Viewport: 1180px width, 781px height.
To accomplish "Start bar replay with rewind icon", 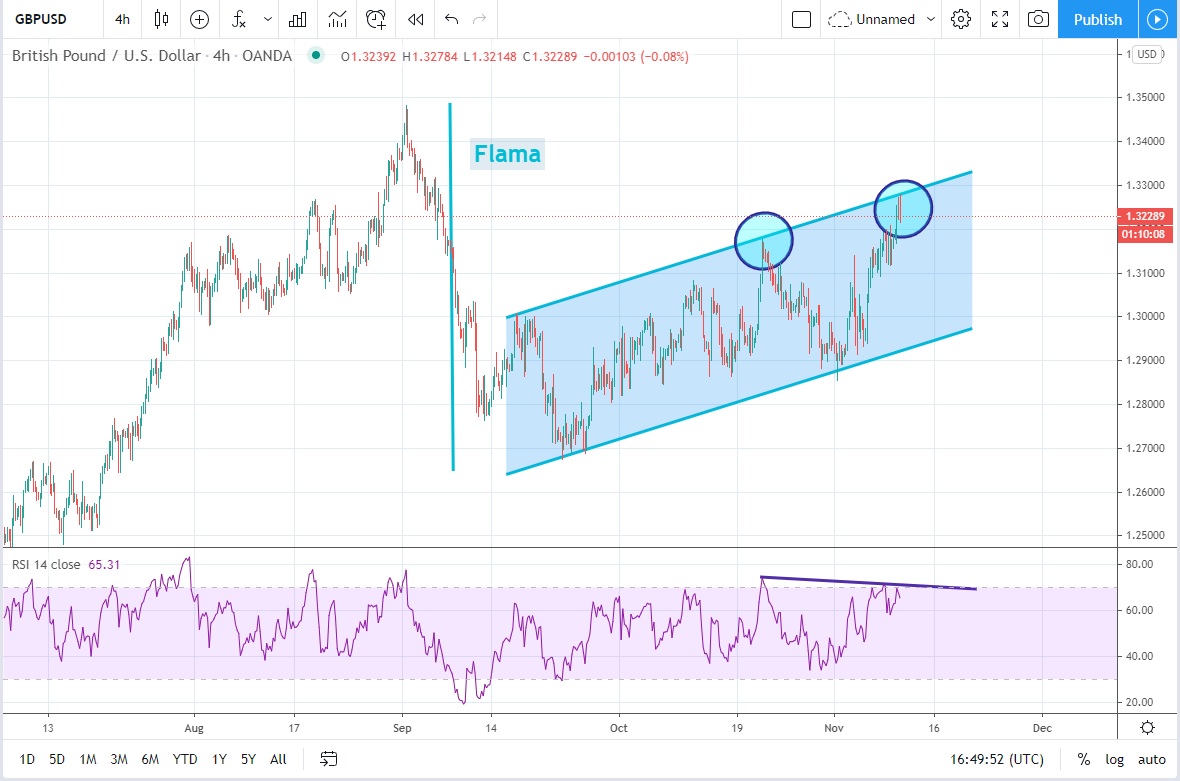I will point(415,19).
